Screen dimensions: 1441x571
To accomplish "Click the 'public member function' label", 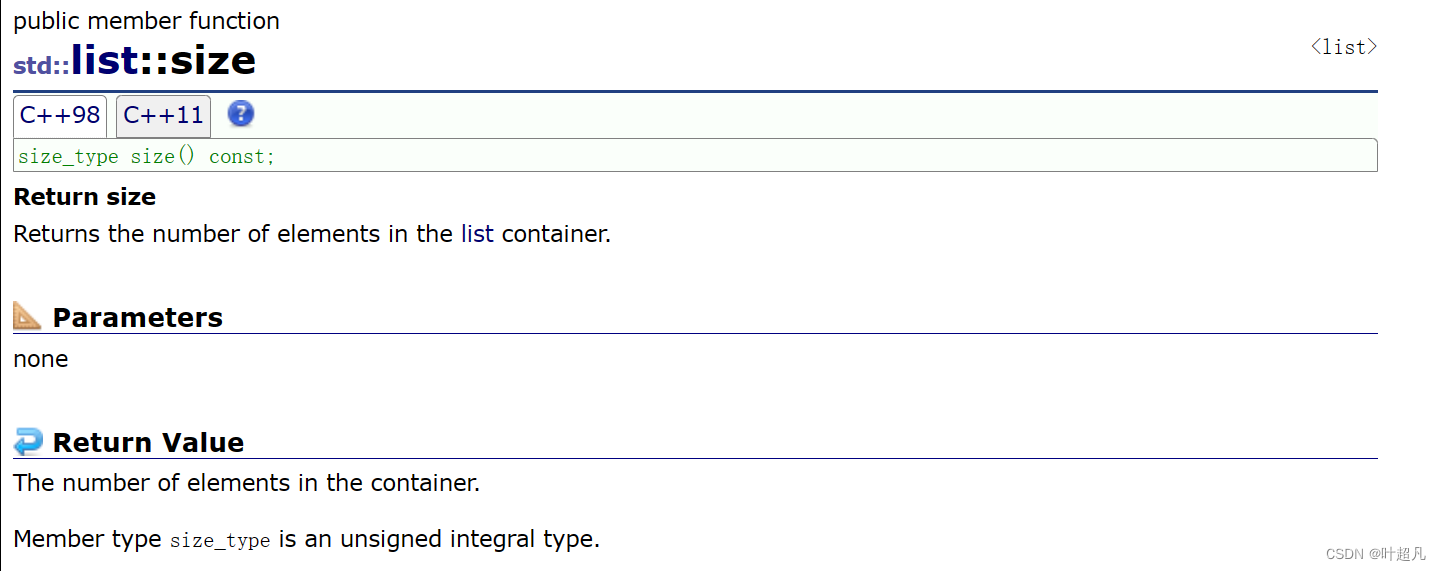I will [146, 21].
